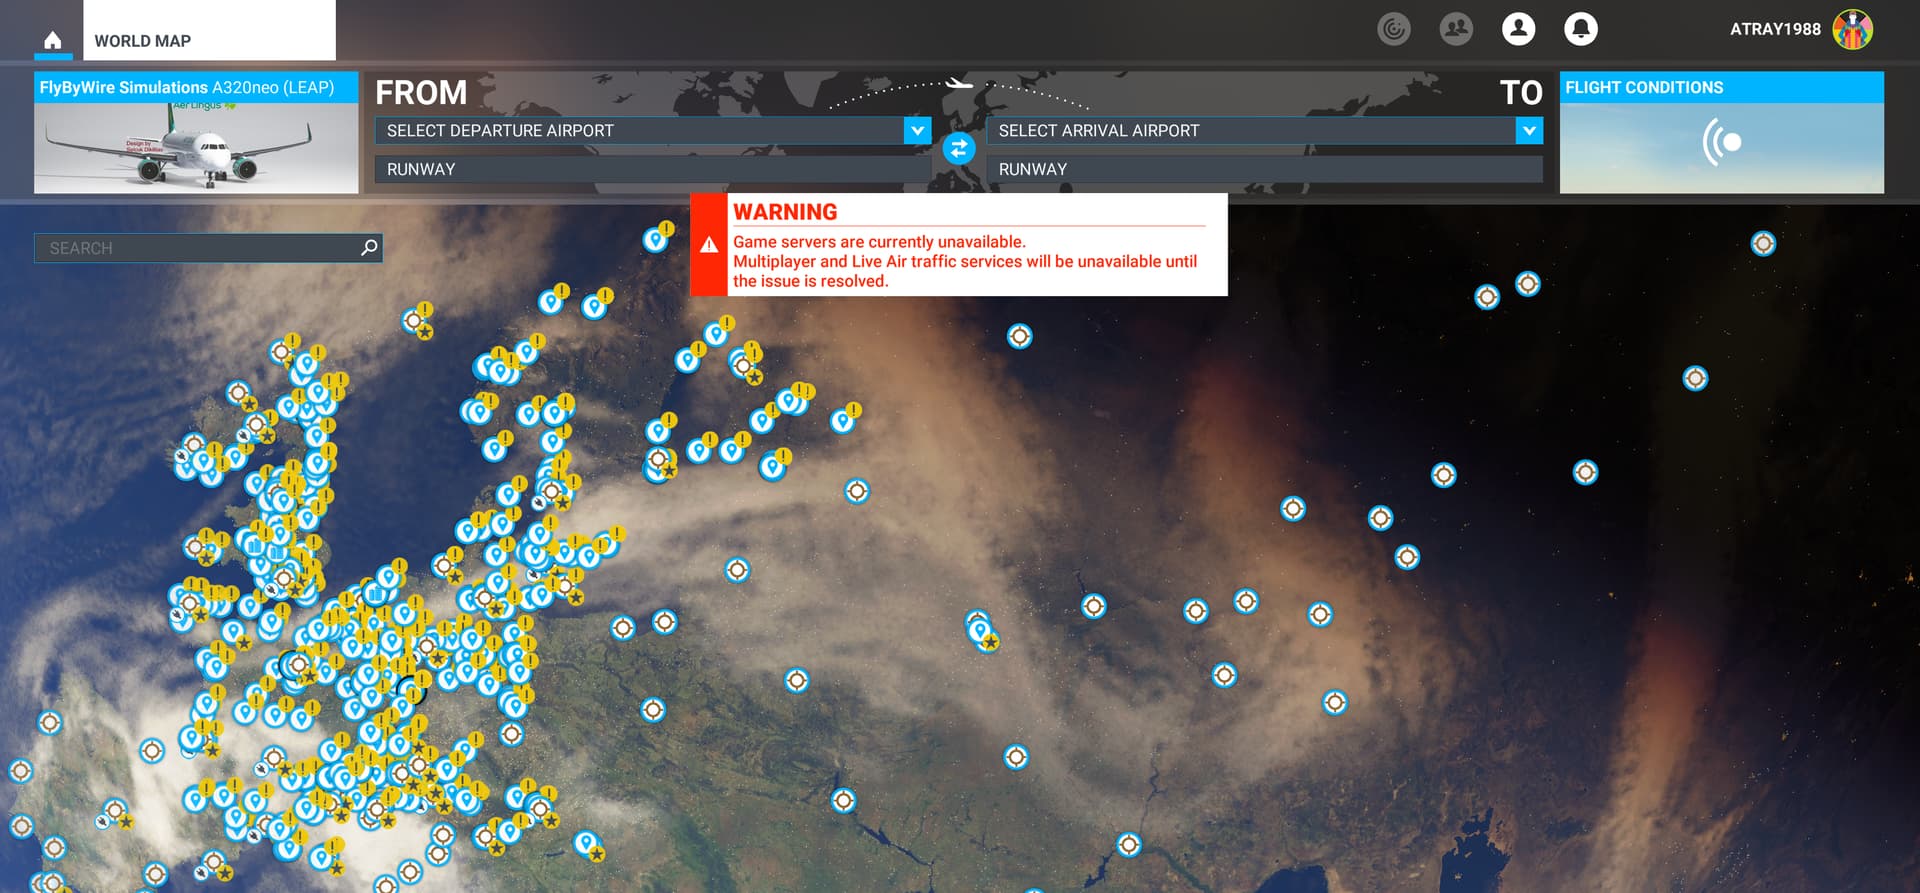Viewport: 1920px width, 893px height.
Task: Click the ATRAY1988 profile avatar
Action: point(1852,30)
